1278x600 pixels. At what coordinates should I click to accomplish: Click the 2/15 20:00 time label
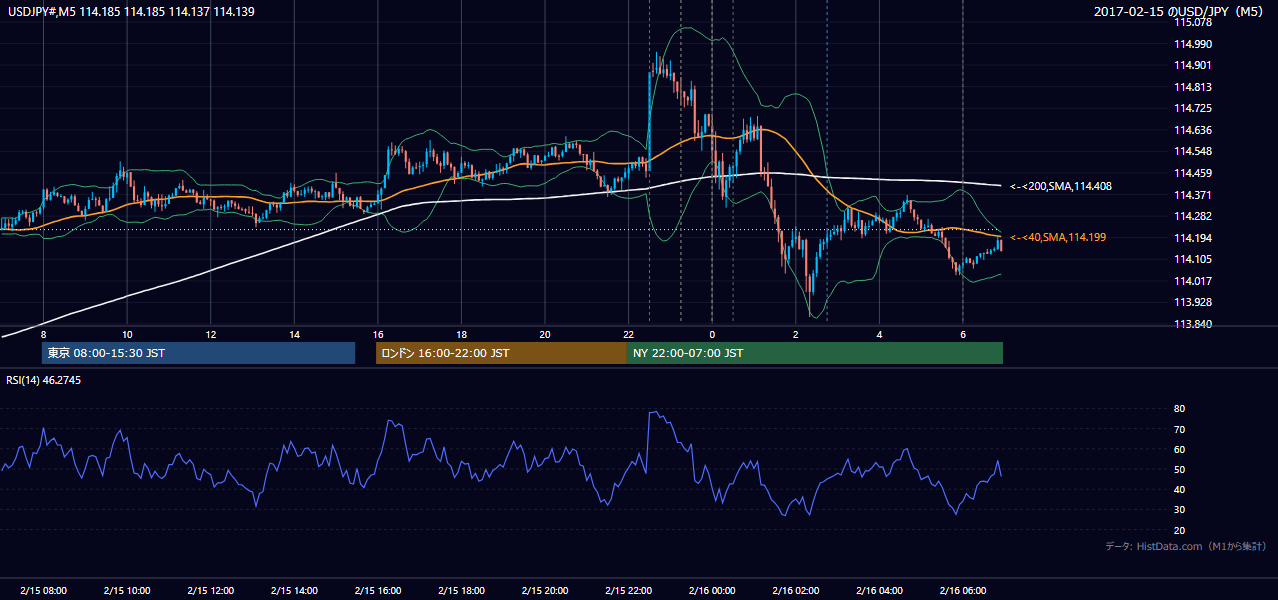[545, 590]
